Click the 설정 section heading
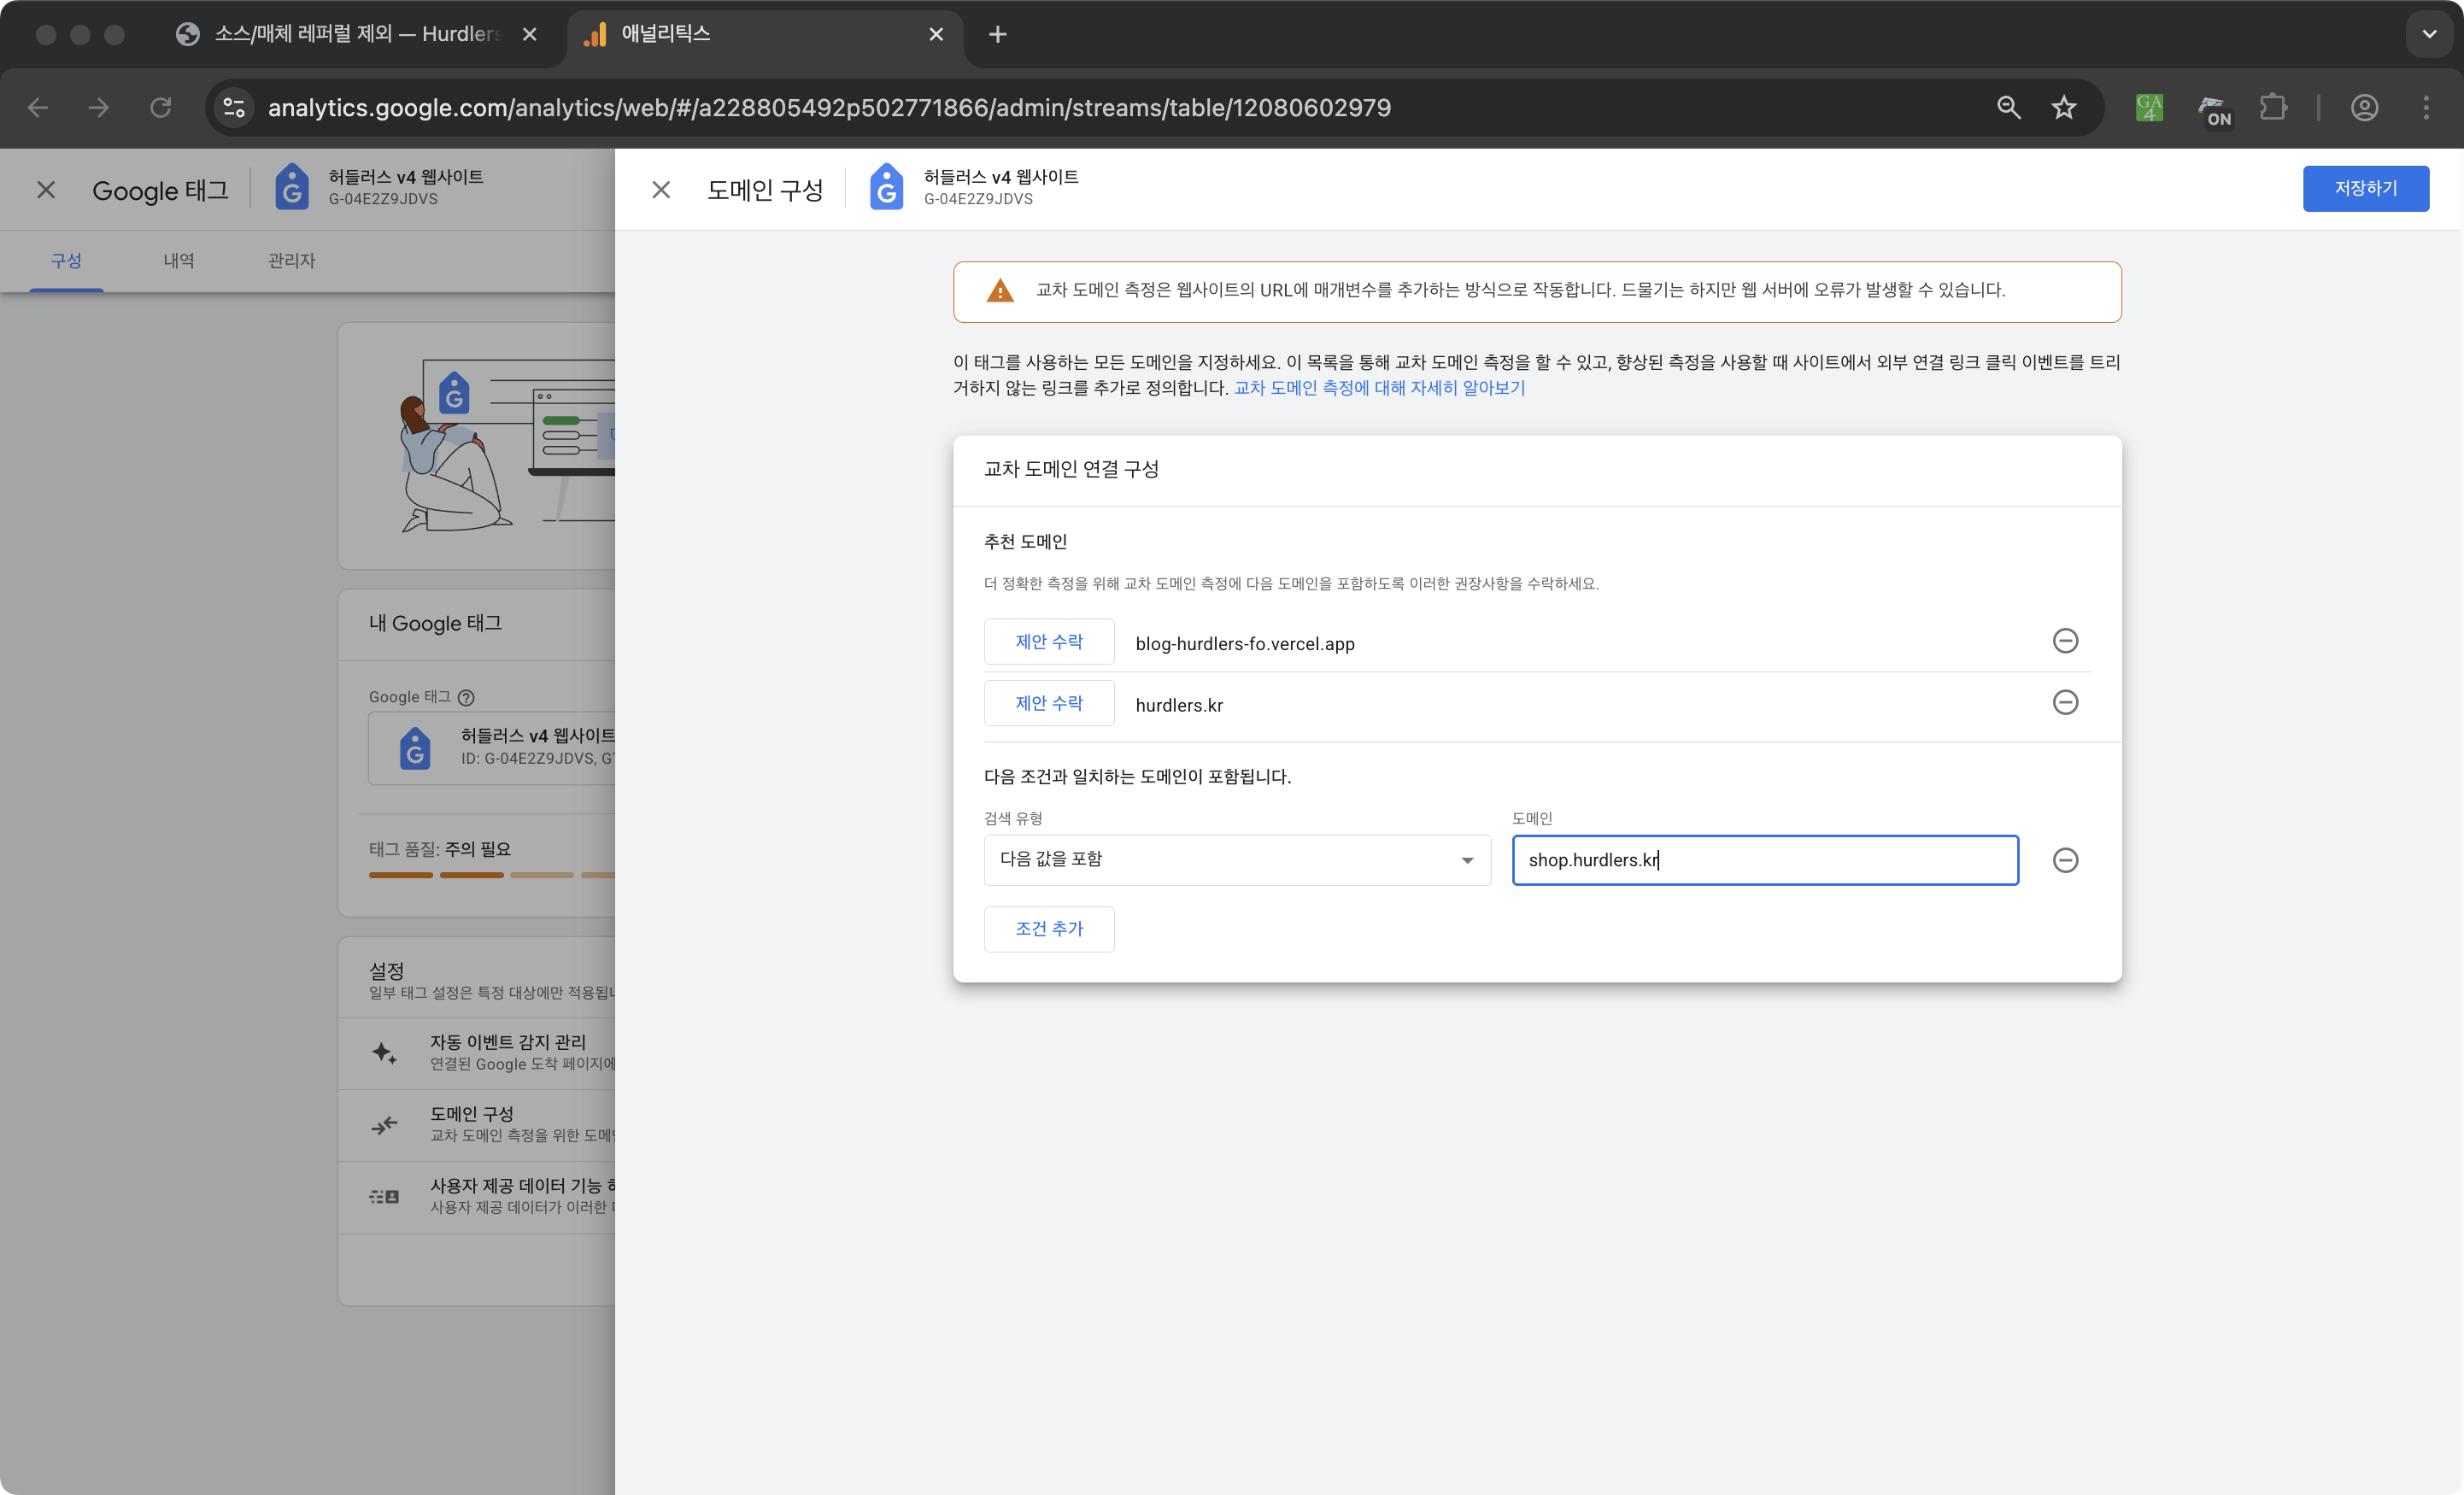Screen dimensions: 2464x1495 tap(386, 971)
